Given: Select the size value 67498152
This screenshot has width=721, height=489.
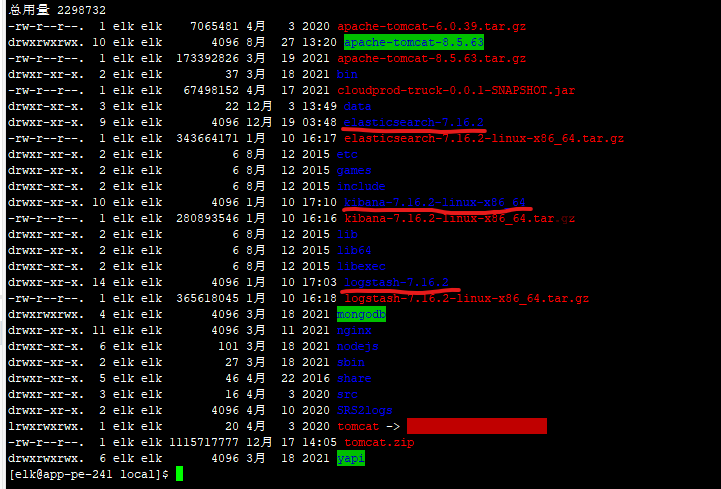Looking at the screenshot, I should point(211,90).
